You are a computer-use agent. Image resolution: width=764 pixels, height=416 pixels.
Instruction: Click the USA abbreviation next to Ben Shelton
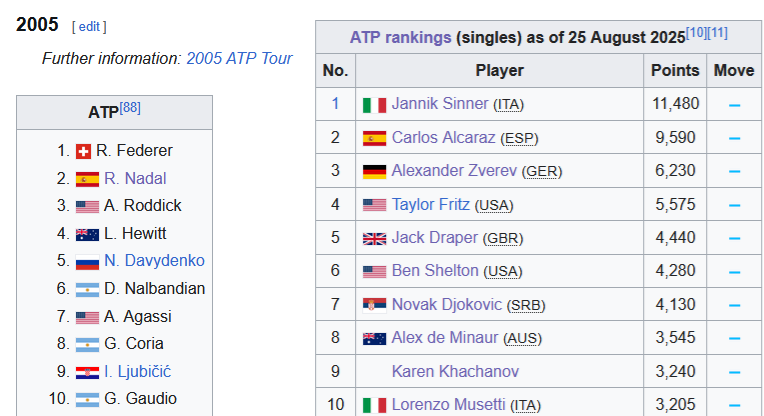pyautogui.click(x=503, y=271)
